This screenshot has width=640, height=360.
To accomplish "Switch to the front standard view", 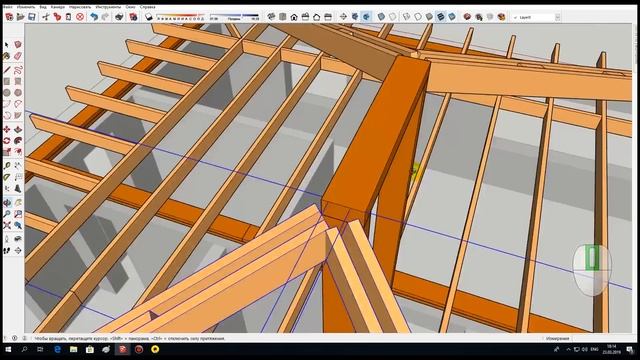I will pyautogui.click(x=294, y=17).
